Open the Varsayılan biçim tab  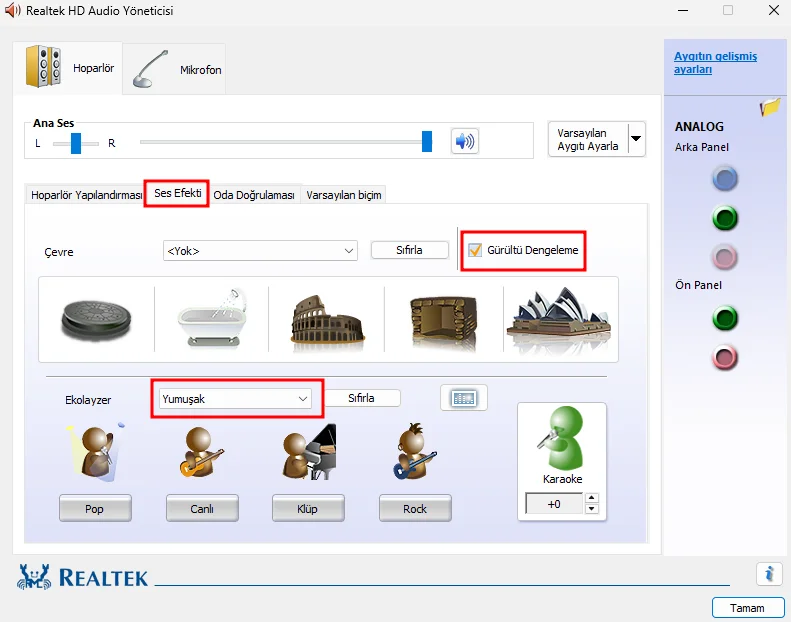(344, 195)
